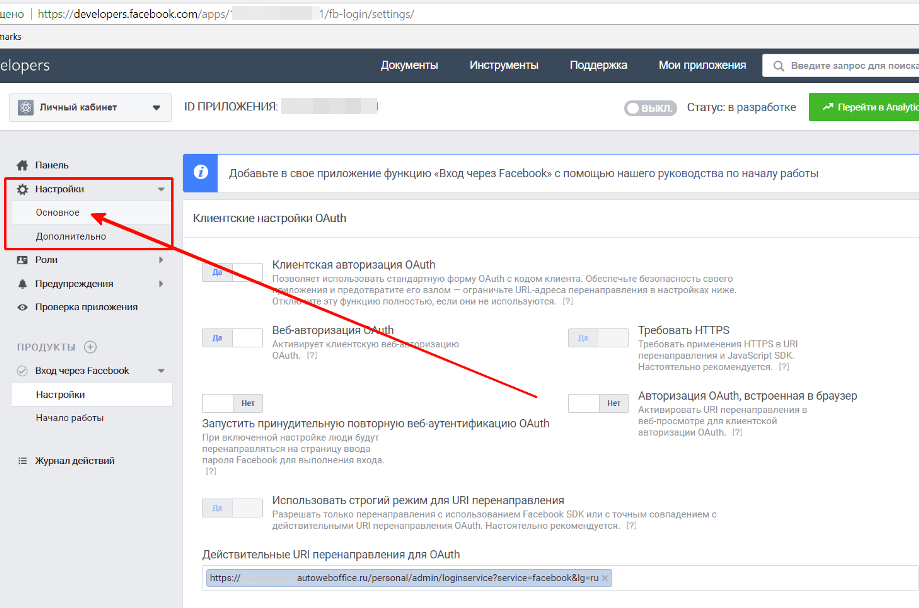Toggle Клиентская авторизация OAuth switch
919x608 pixels.
(x=232, y=273)
